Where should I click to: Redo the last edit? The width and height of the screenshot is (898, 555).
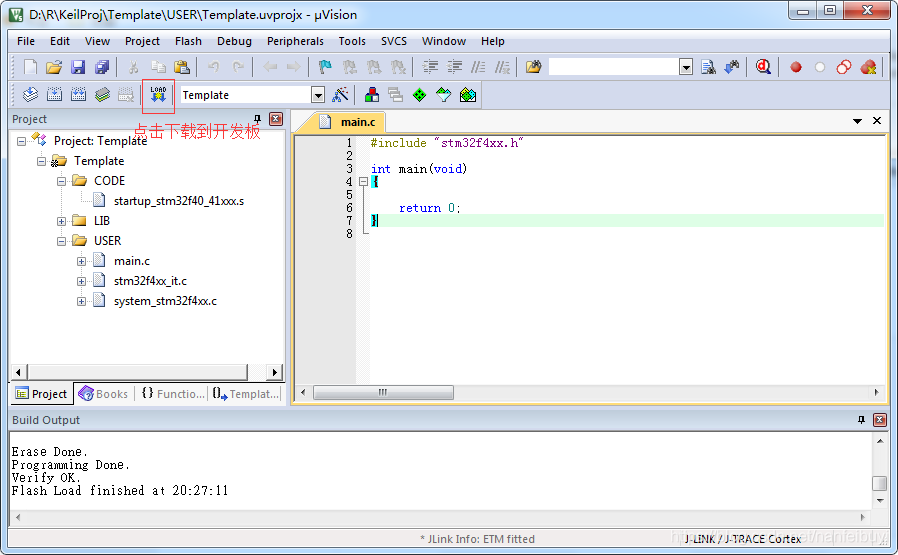tap(238, 67)
